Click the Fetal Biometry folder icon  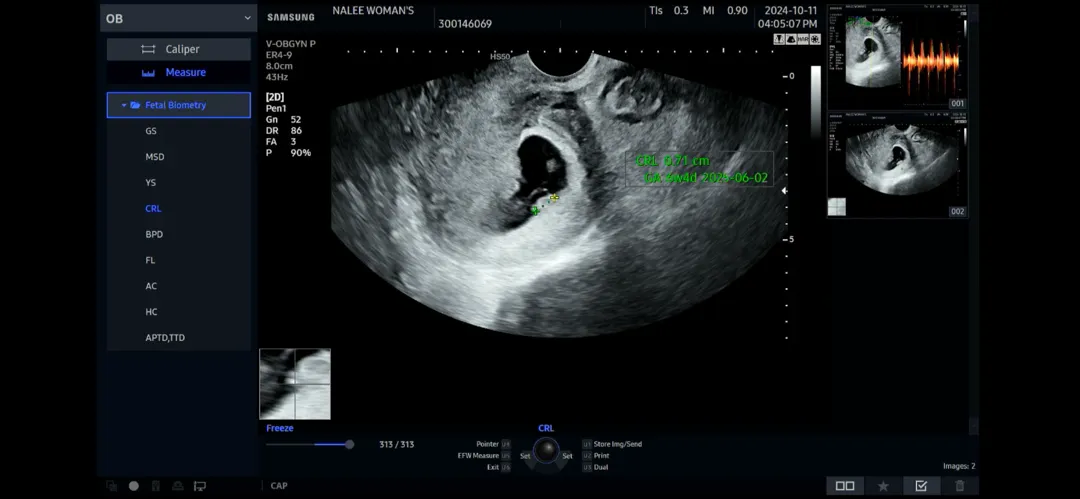coord(136,105)
